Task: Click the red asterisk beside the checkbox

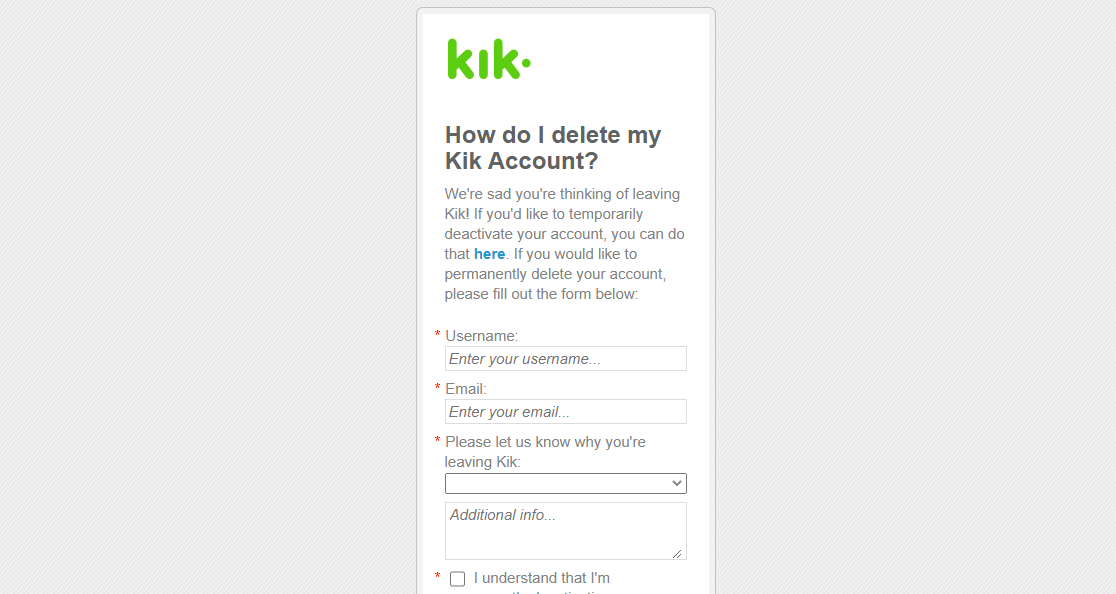Action: point(437,577)
